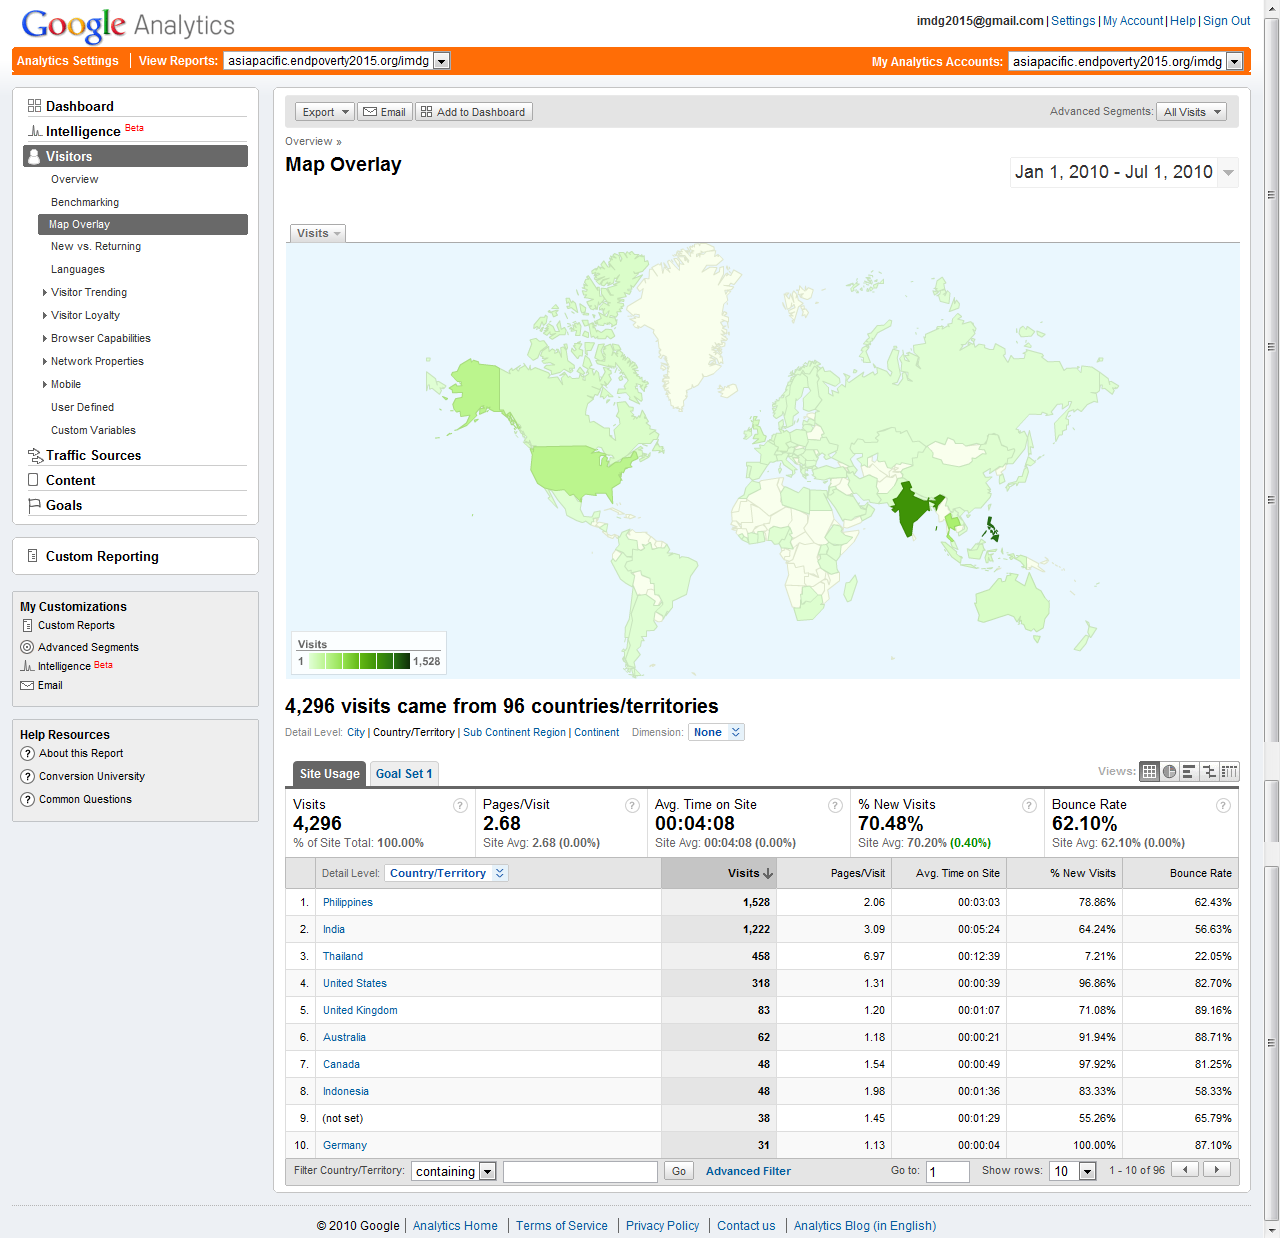1280x1238 pixels.
Task: Select the Pivot table view icon
Action: (1229, 771)
